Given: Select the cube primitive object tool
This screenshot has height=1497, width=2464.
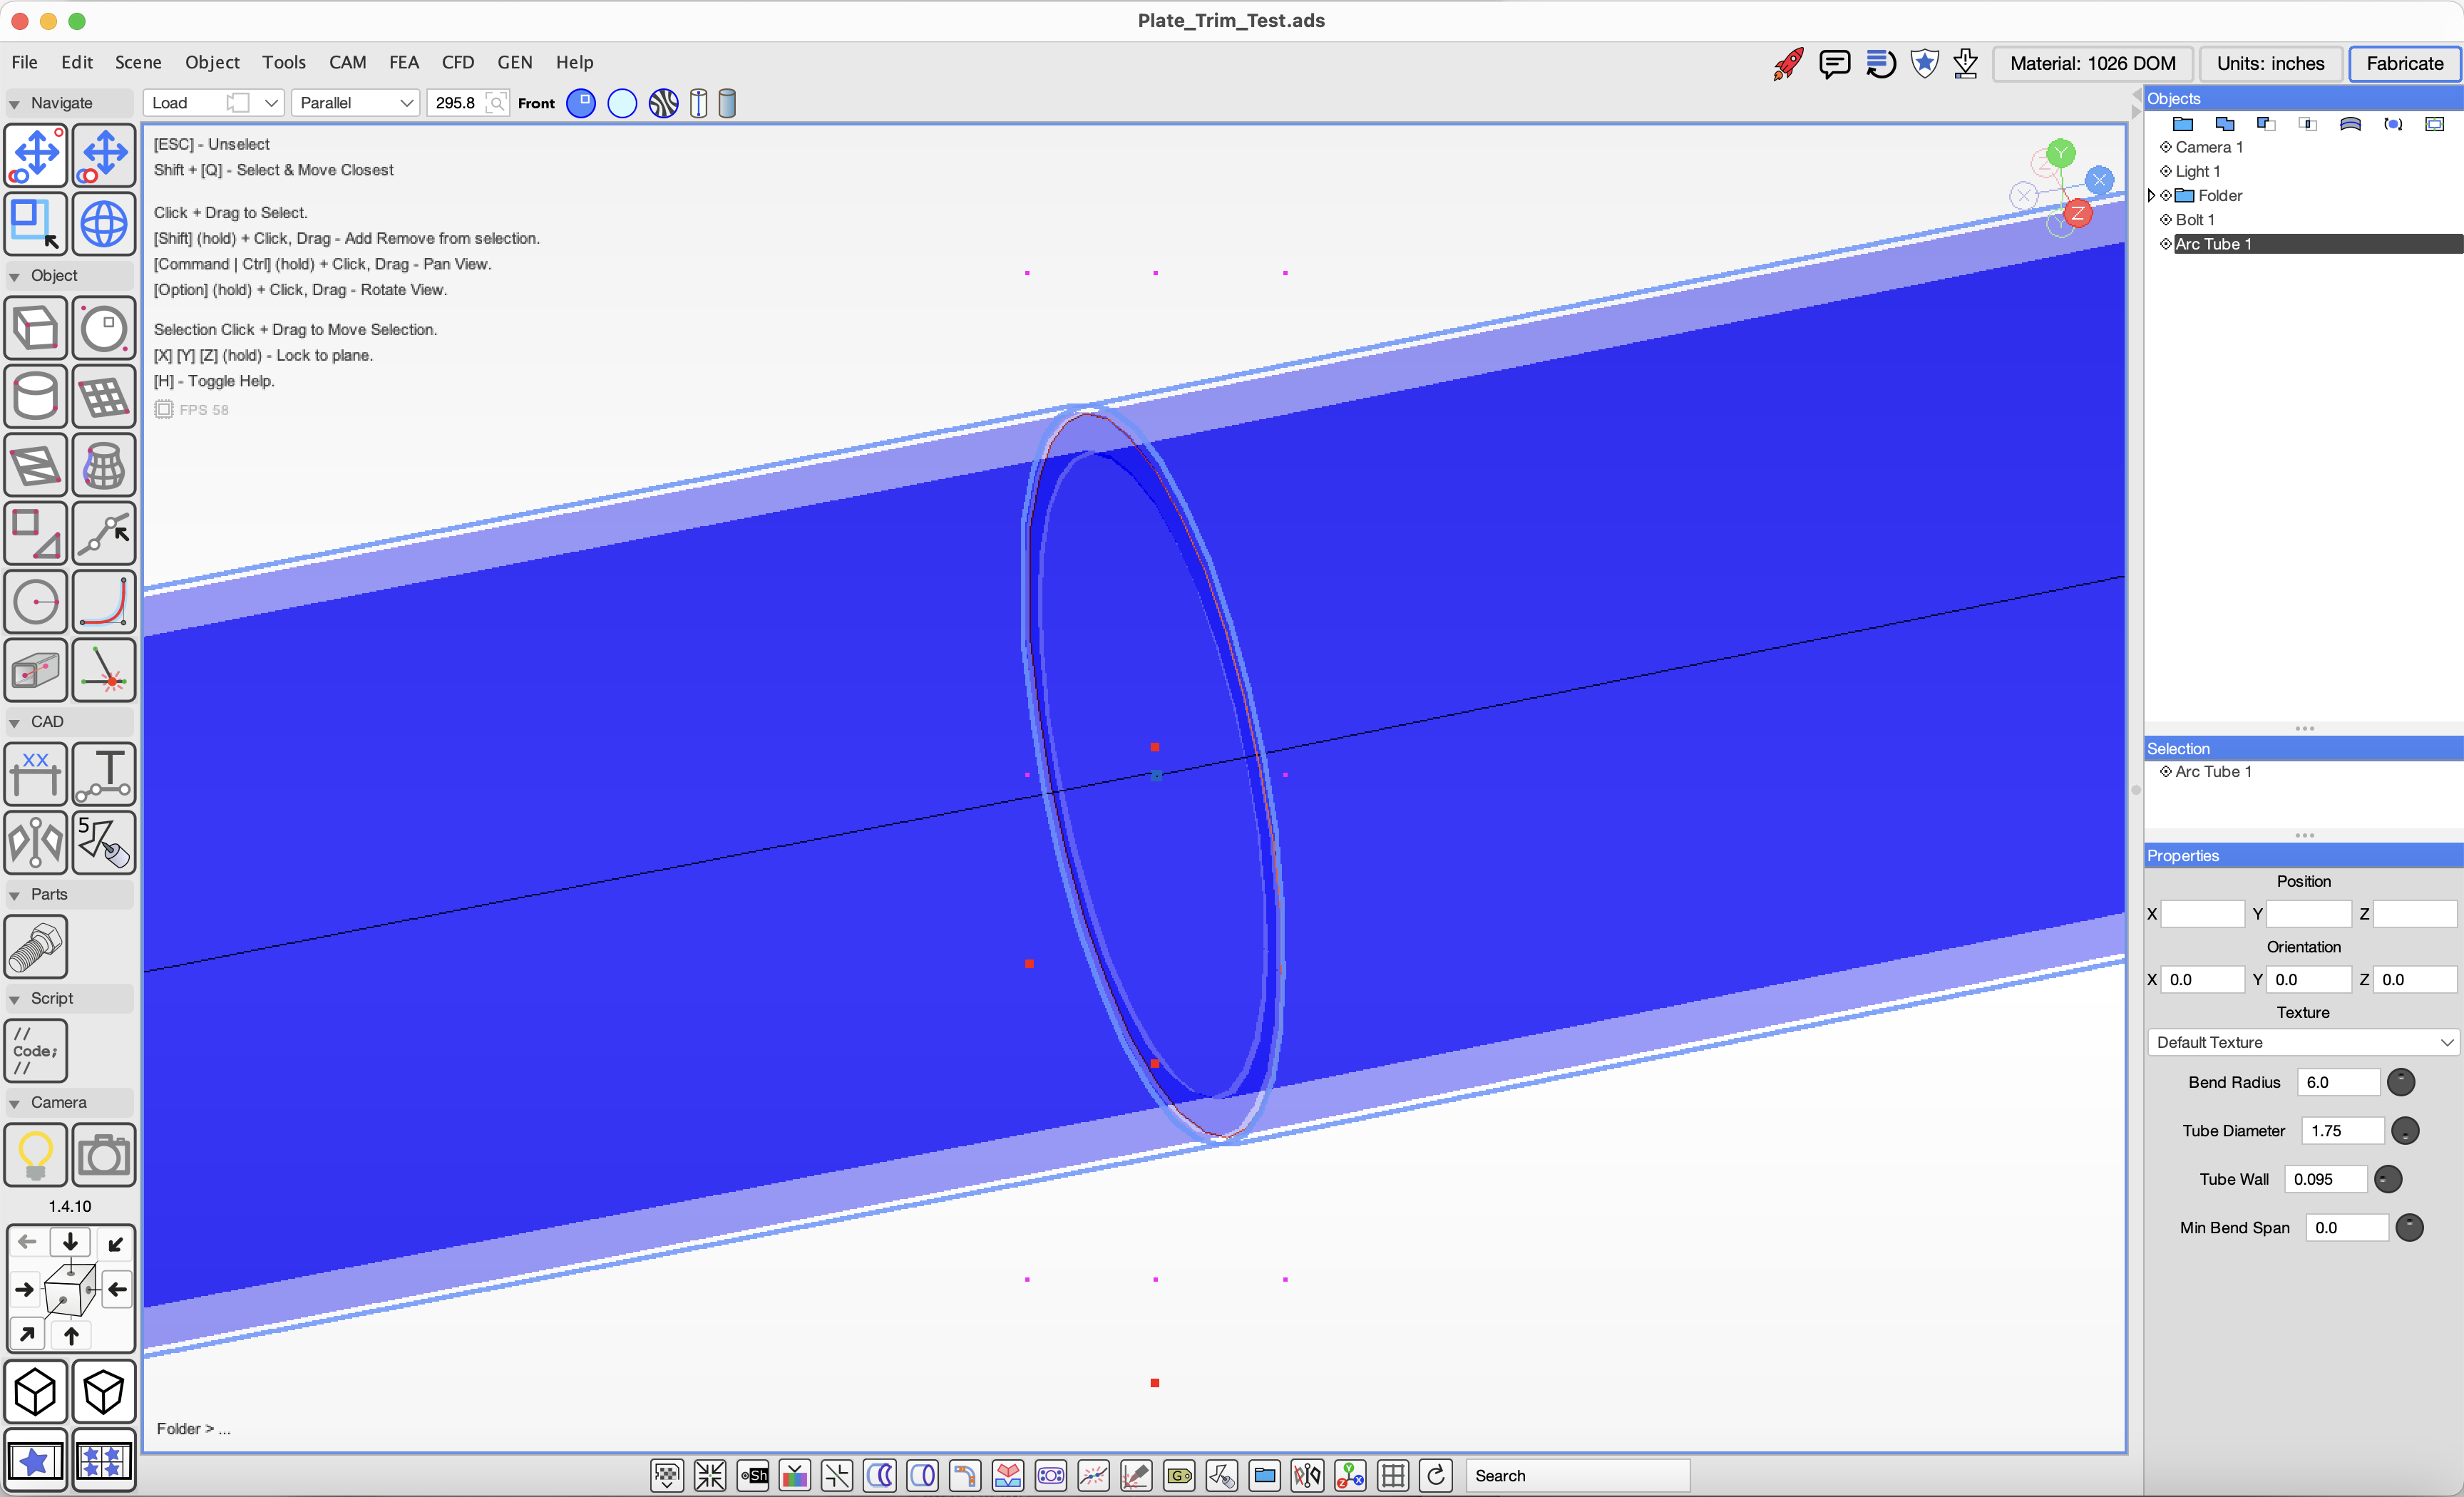Looking at the screenshot, I should (x=36, y=328).
